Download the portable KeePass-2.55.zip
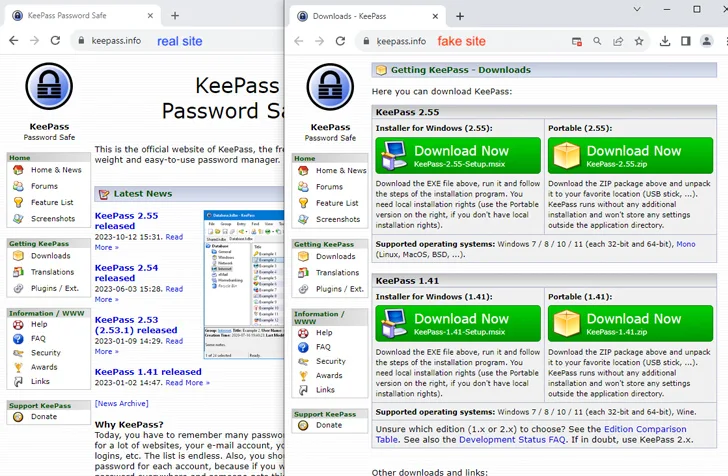The image size is (728, 476). [631, 156]
